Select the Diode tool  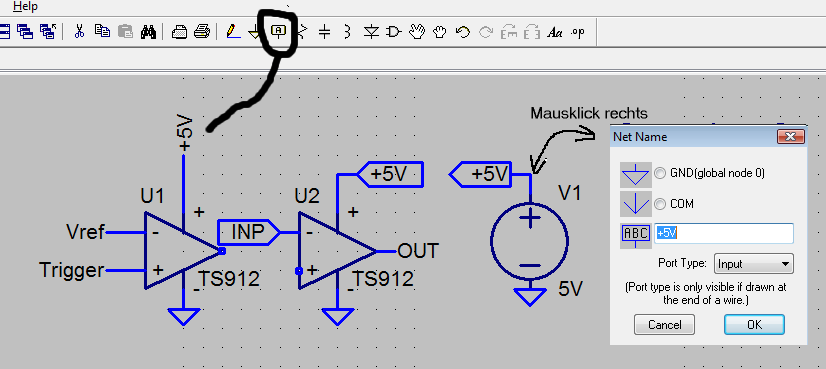coord(371,32)
